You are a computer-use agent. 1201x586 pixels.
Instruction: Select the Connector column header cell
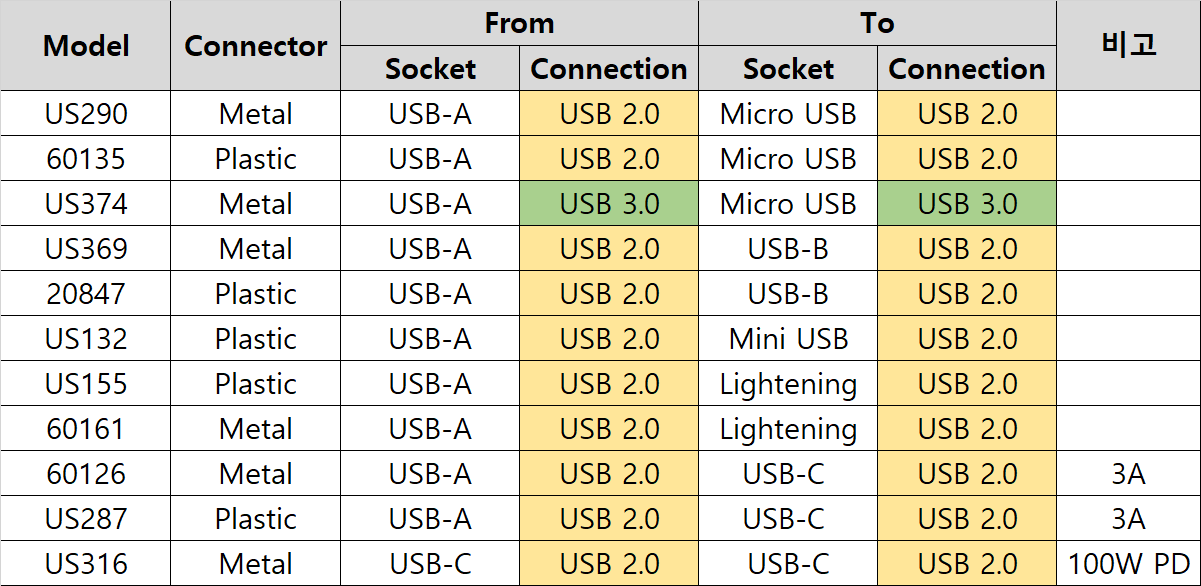[256, 46]
